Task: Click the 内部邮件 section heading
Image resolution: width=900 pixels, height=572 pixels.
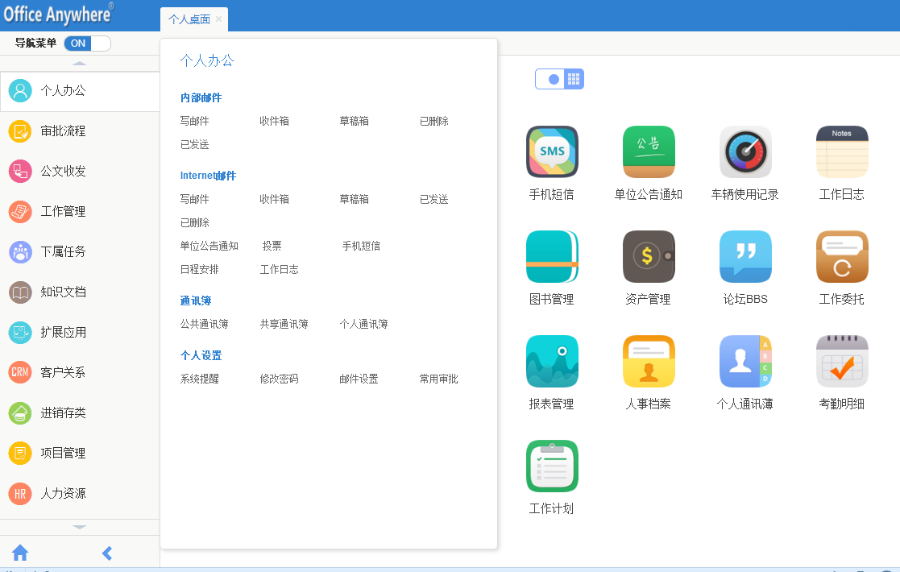Action: tap(201, 98)
